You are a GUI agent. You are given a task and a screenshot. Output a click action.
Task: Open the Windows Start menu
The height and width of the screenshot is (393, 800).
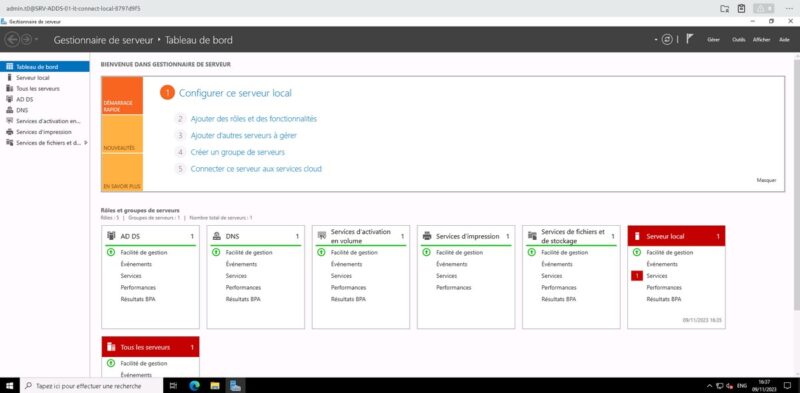(10, 385)
